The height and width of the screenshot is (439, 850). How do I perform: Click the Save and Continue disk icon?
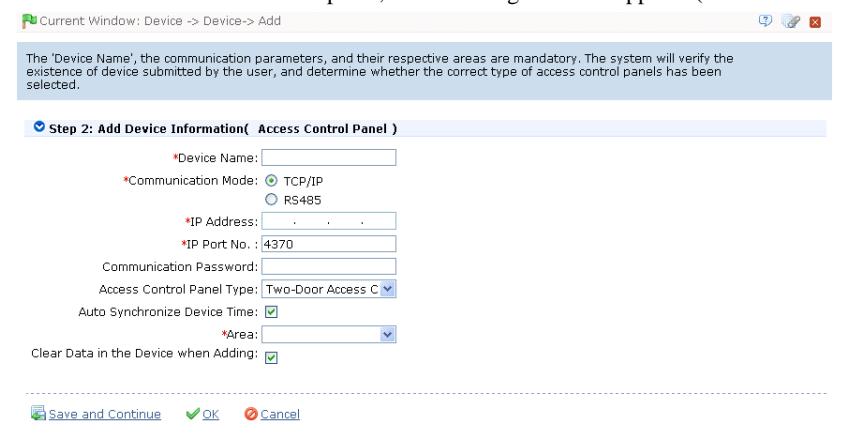tap(38, 414)
